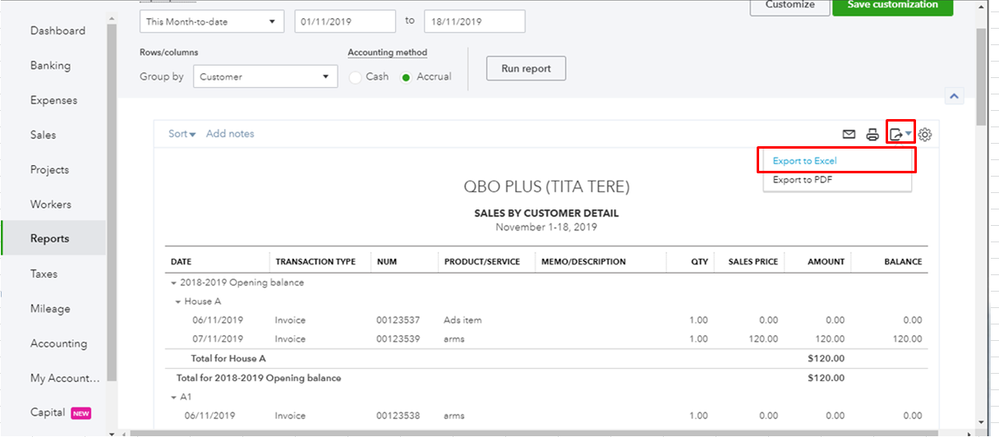Viewport: 999px width, 437px height.
Task: Click the page vertical scrollbar thumb
Action: (x=981, y=76)
